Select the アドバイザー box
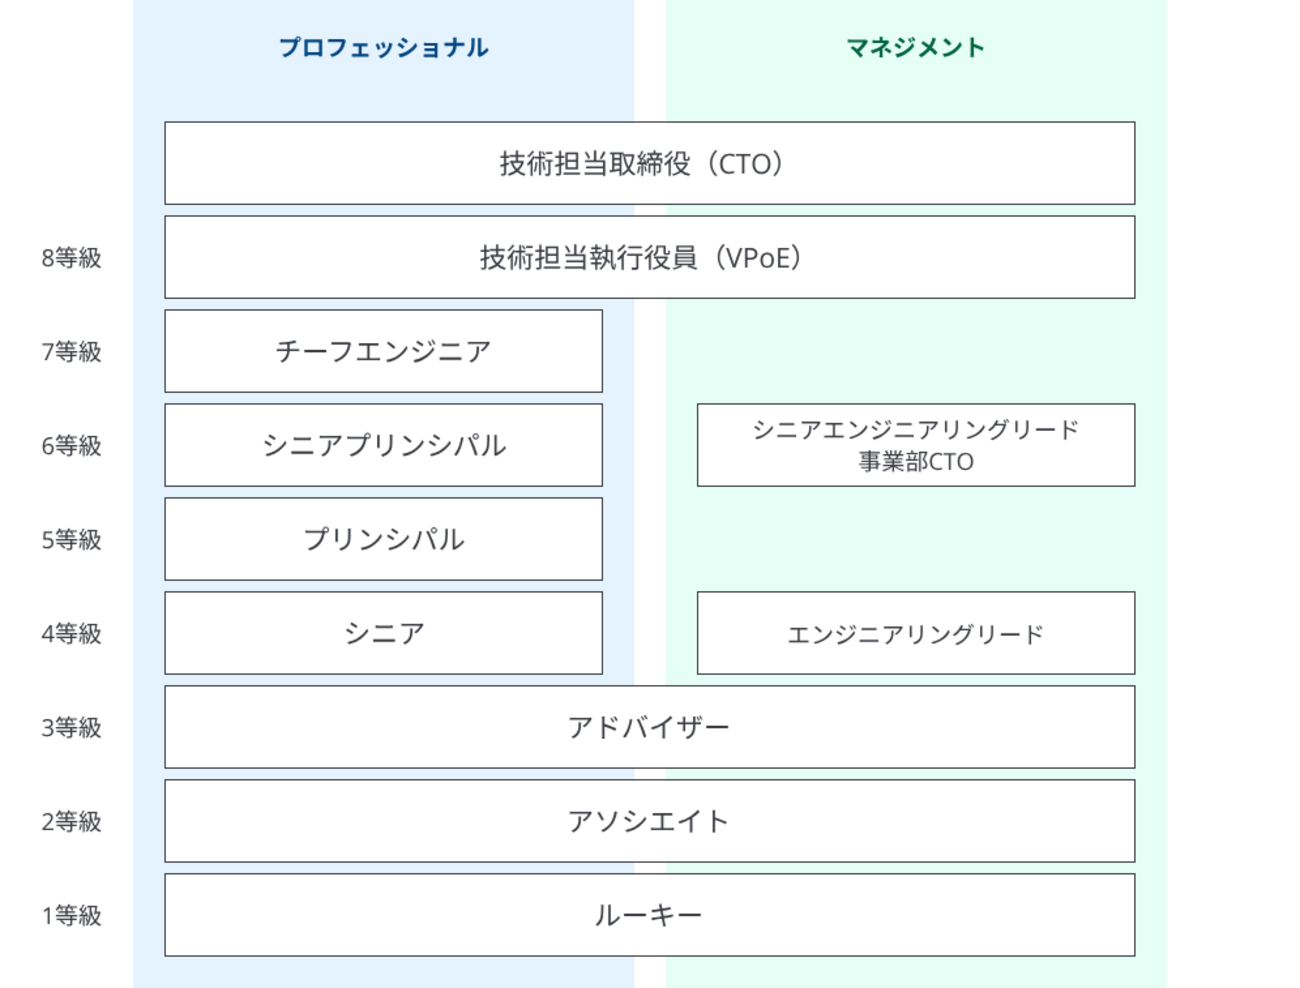1300x988 pixels. click(650, 727)
